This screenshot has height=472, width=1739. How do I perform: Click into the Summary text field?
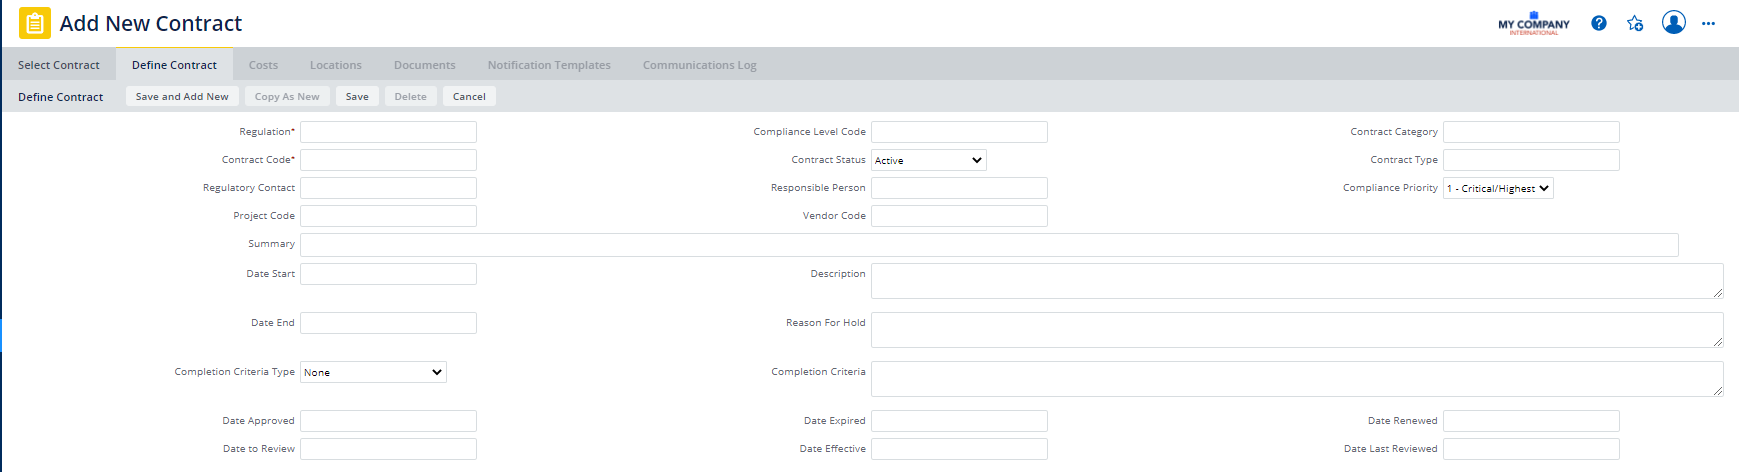coord(988,245)
